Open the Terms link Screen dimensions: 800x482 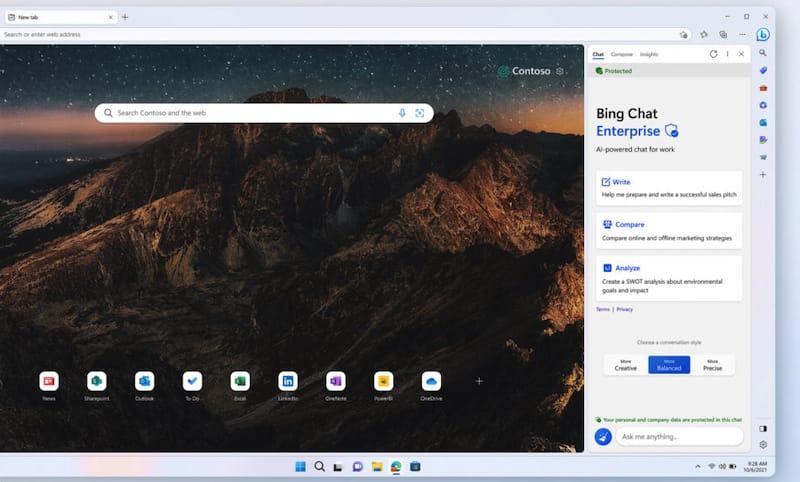tap(603, 309)
